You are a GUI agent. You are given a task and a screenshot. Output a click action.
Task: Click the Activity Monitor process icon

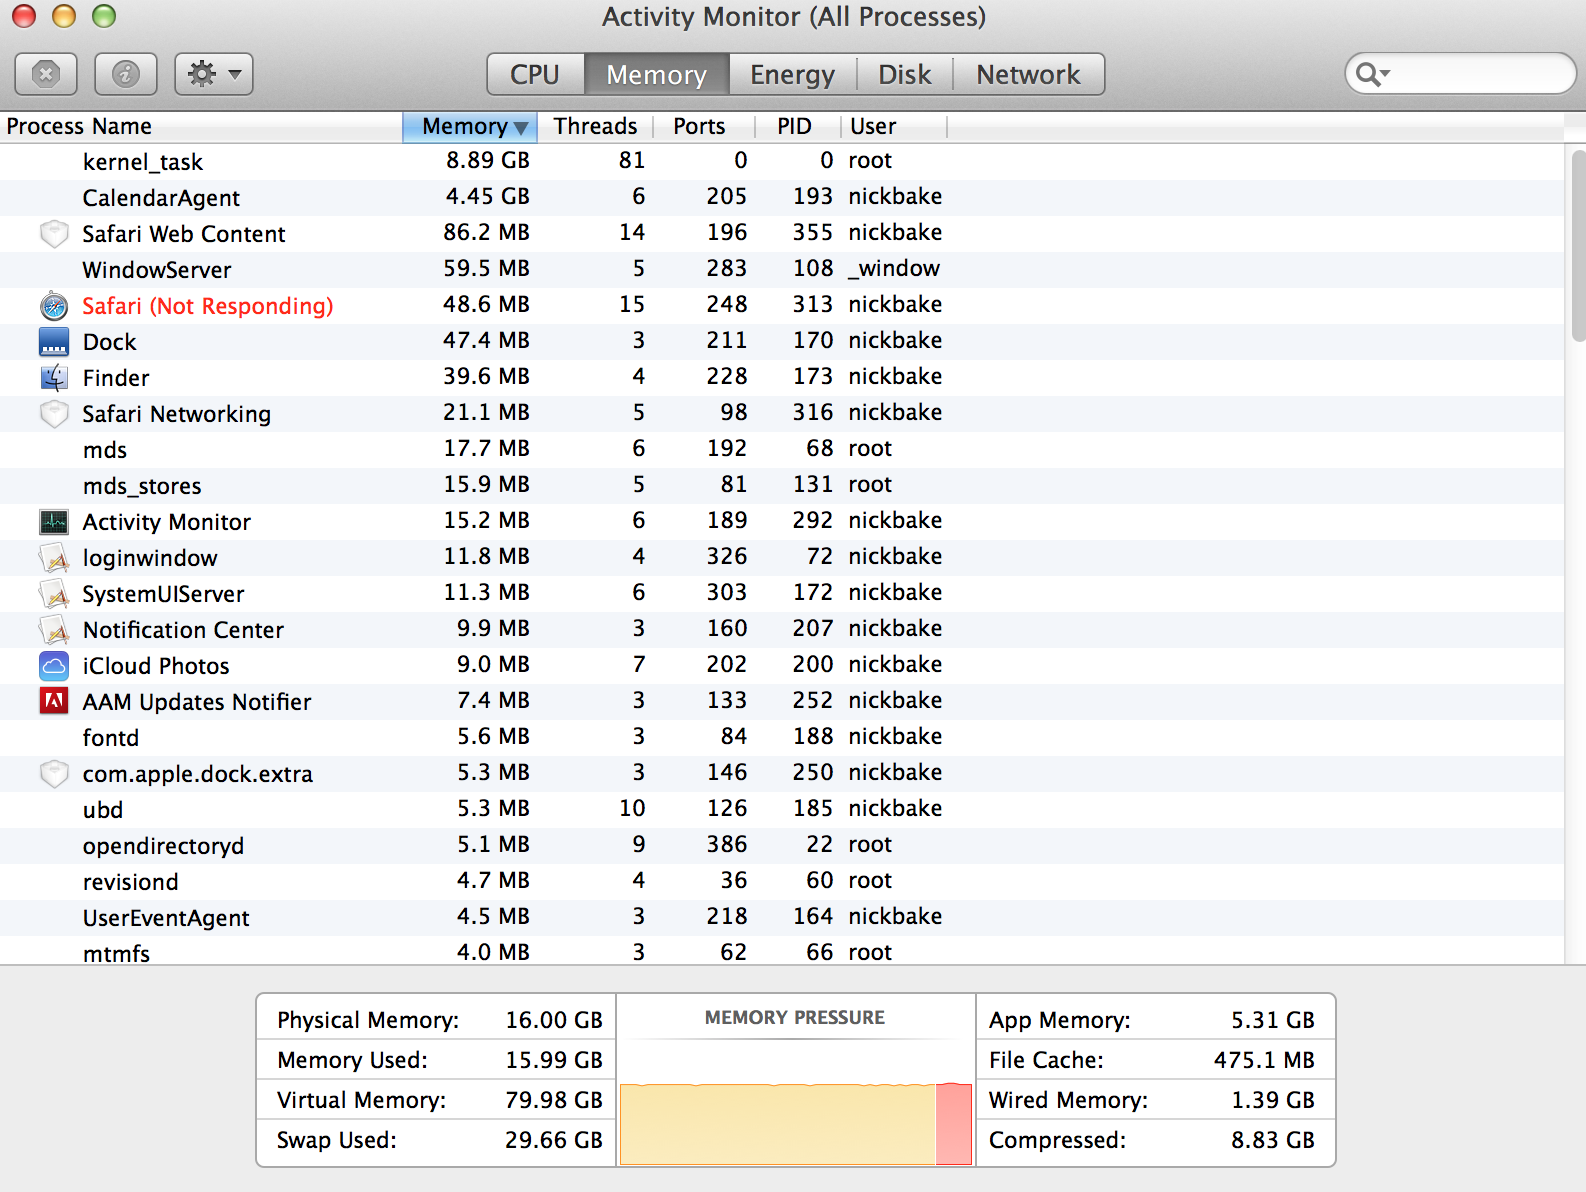pyautogui.click(x=54, y=522)
